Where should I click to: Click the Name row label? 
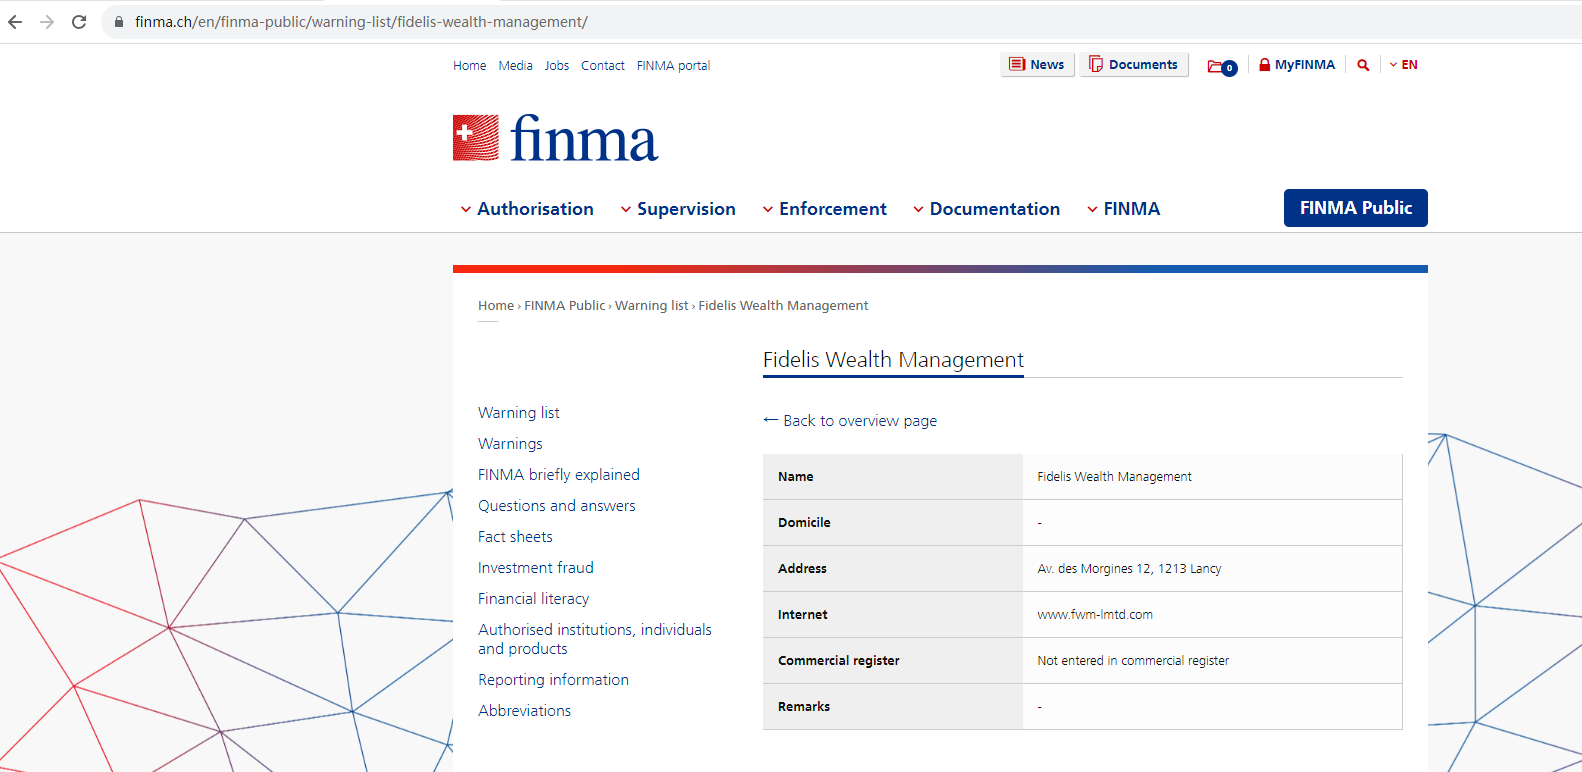tap(796, 477)
